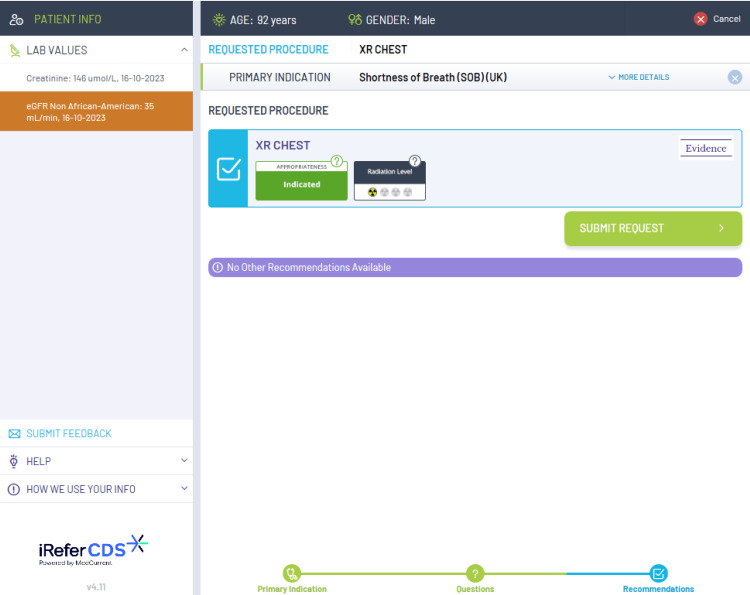Click the iRefer CDS logo
The width and height of the screenshot is (750, 595).
click(x=93, y=551)
